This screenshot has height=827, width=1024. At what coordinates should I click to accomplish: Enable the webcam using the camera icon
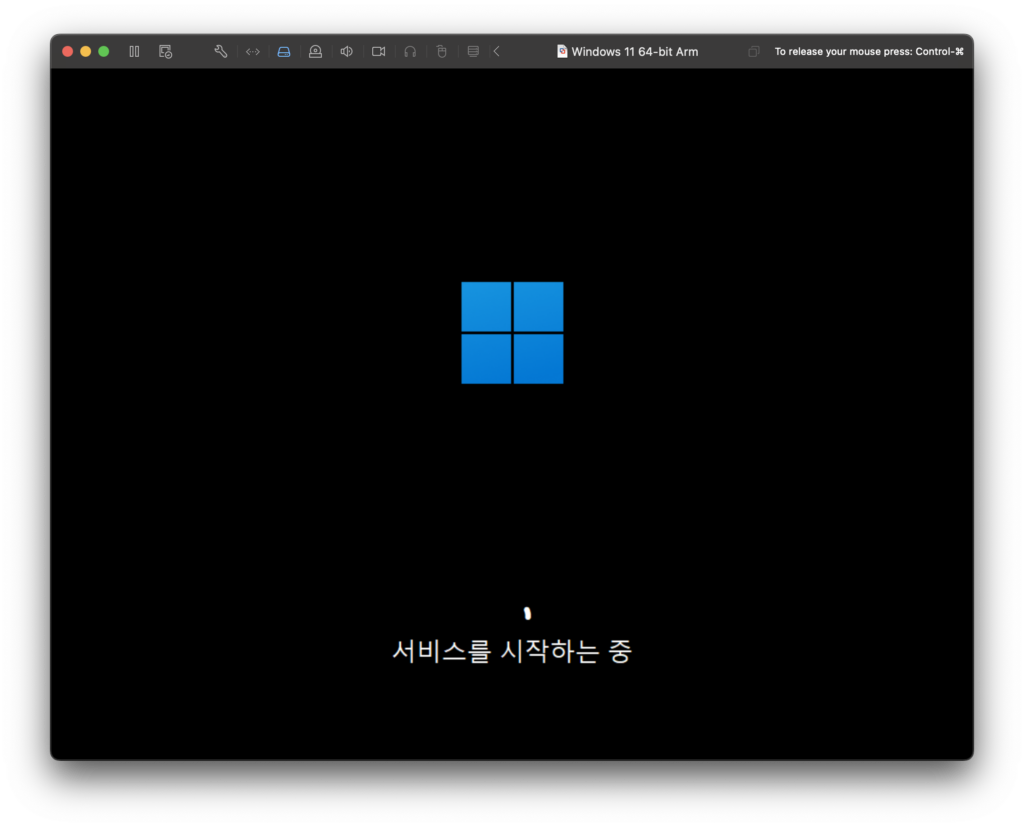pyautogui.click(x=378, y=51)
